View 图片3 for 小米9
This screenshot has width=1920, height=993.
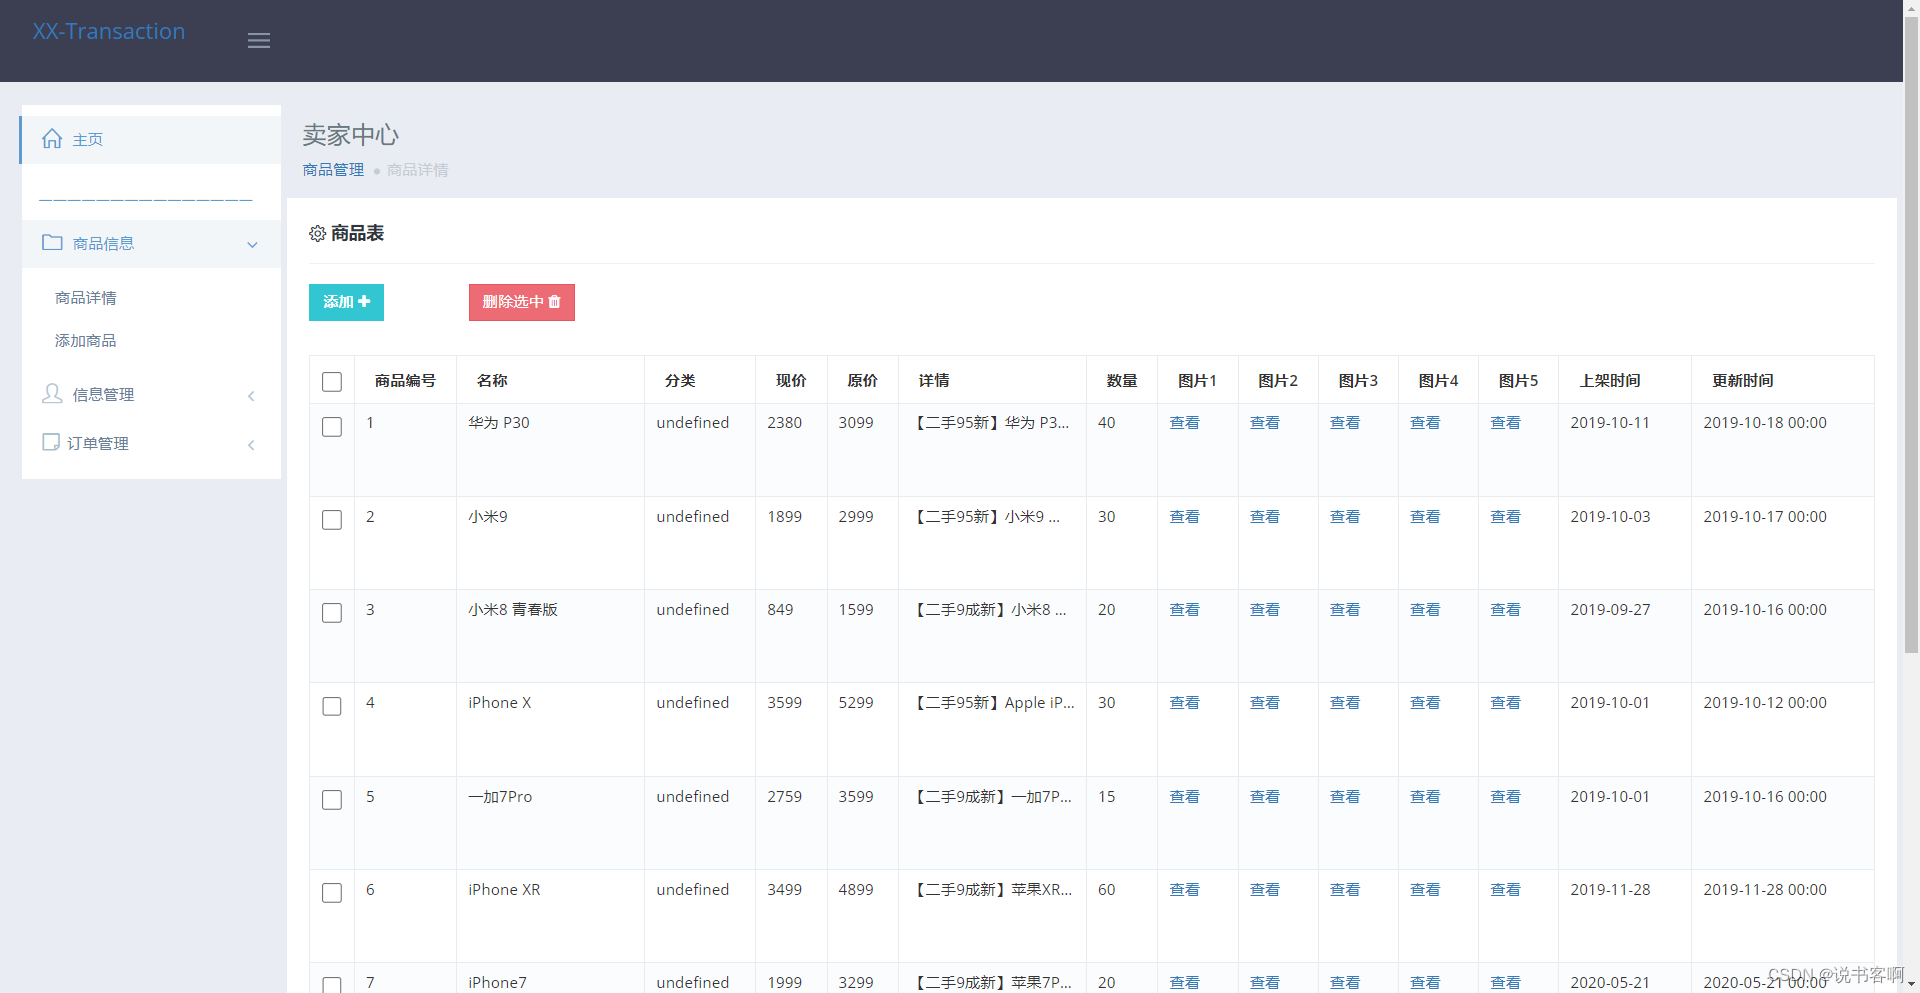coord(1345,517)
